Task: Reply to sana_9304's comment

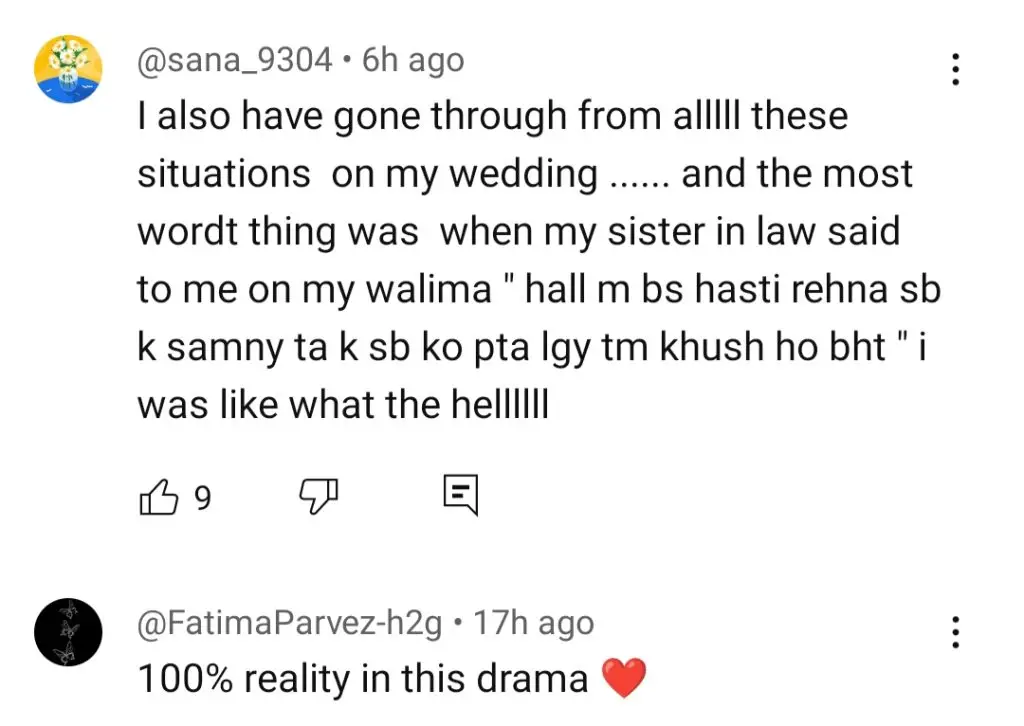Action: point(461,495)
